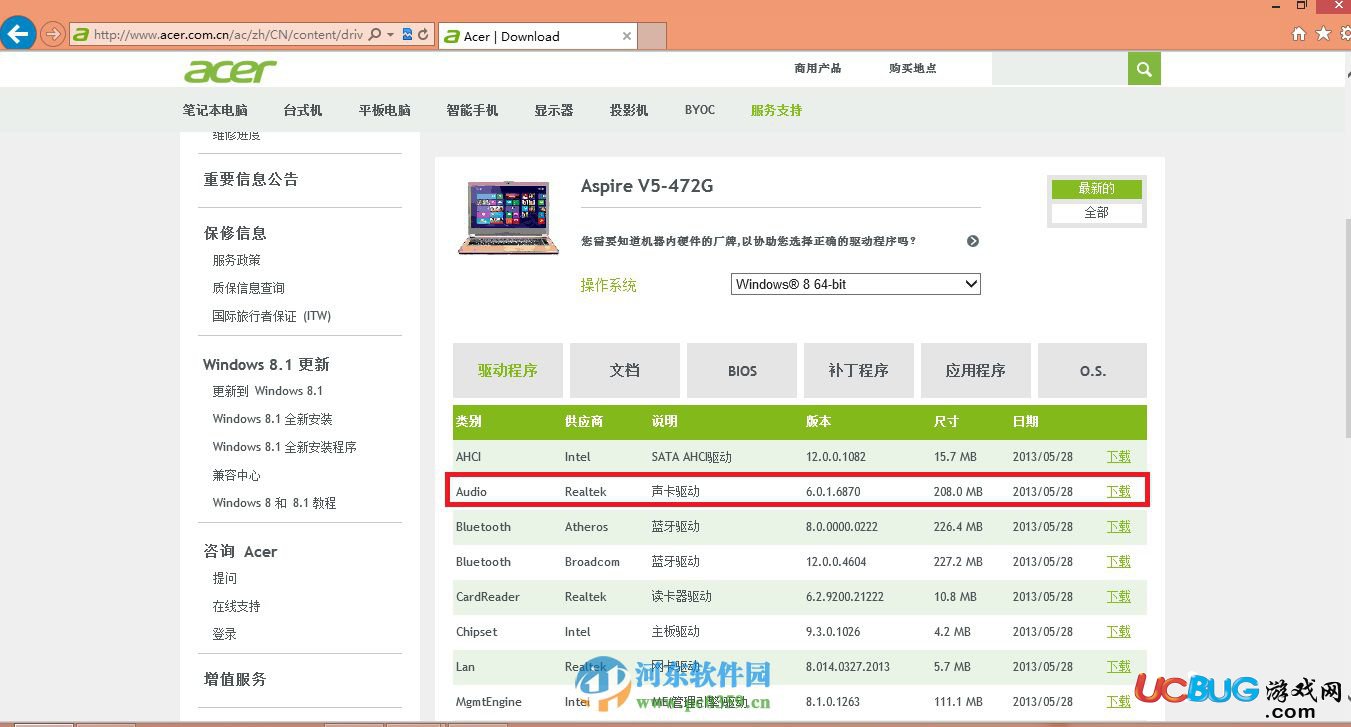The image size is (1351, 727).
Task: Open the 商用产品 header link
Action: pos(818,68)
